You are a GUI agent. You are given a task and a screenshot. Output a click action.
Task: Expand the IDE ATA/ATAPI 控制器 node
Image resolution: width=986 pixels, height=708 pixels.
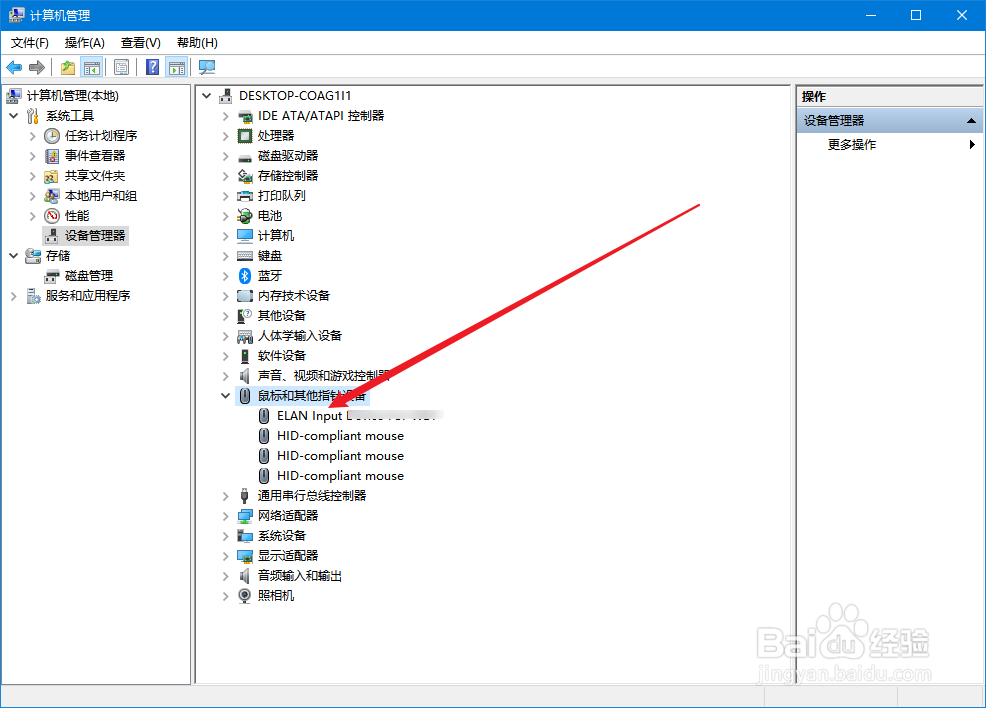[225, 116]
